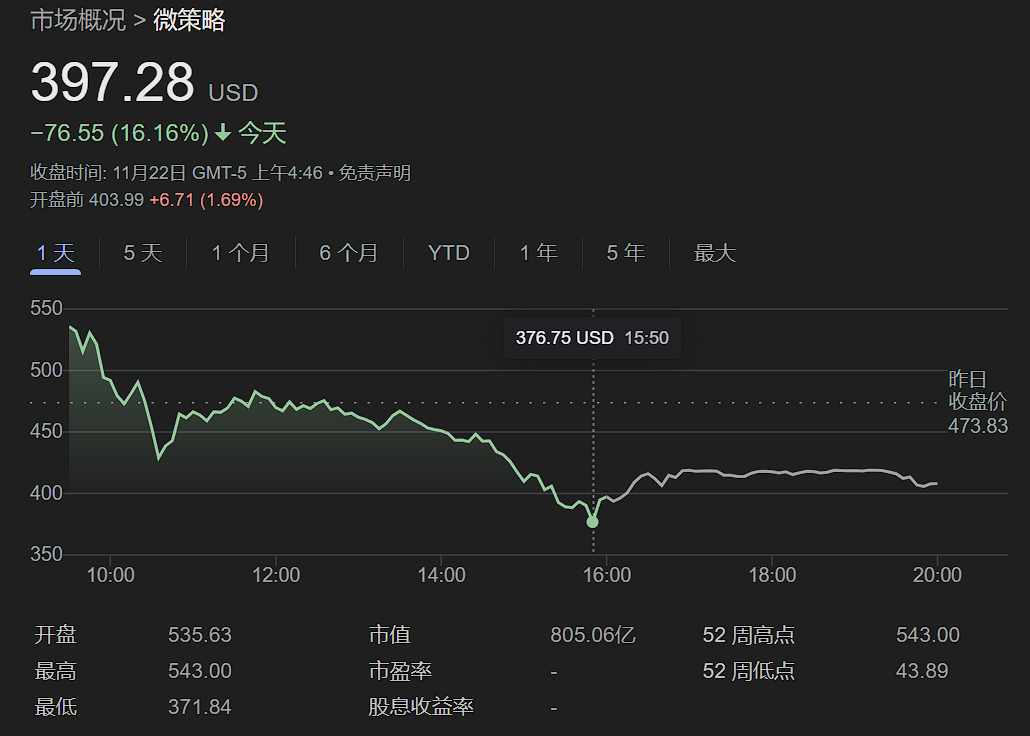This screenshot has height=736, width=1030.
Task: Switch to the 5 天 range tab
Action: [143, 252]
